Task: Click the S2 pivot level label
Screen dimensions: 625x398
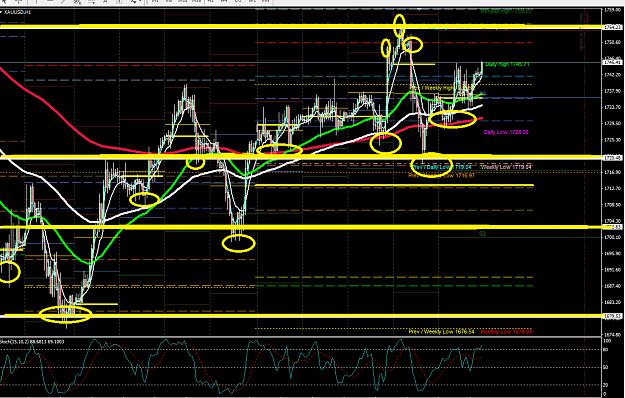Action: (482, 234)
